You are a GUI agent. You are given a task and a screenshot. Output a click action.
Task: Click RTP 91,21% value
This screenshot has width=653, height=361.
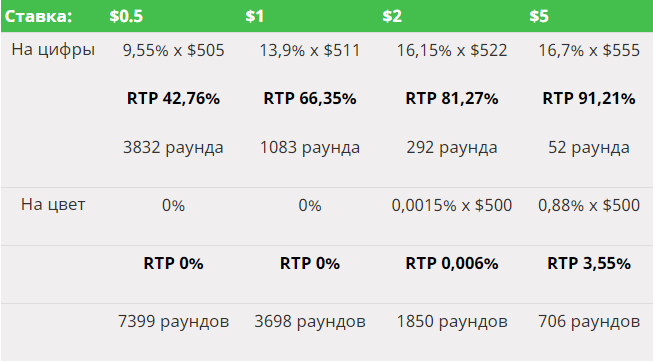click(589, 99)
